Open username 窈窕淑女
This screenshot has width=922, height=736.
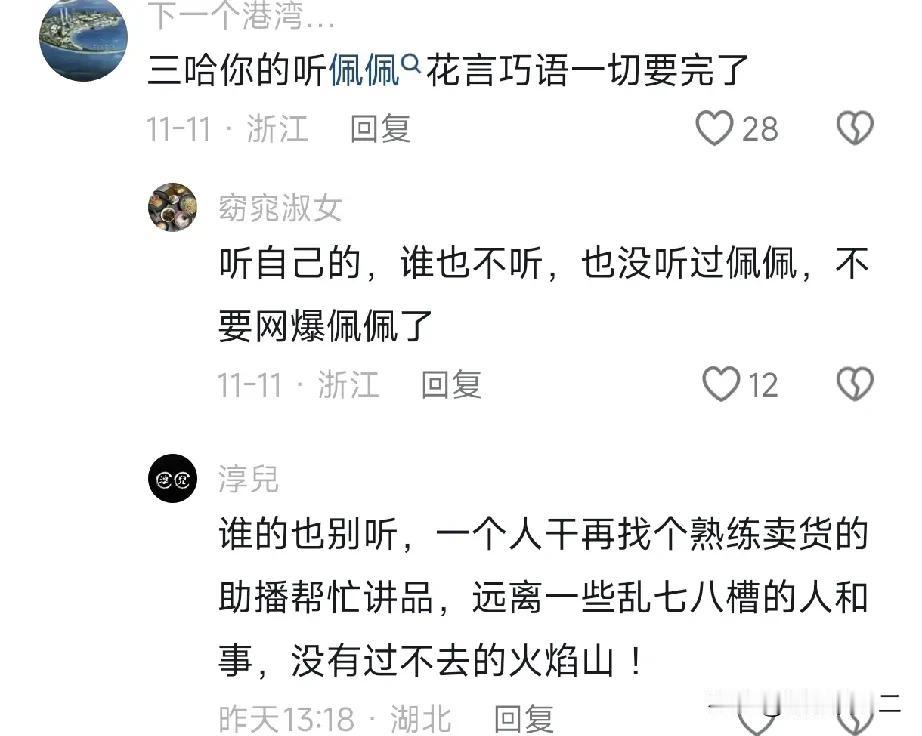[x=280, y=208]
